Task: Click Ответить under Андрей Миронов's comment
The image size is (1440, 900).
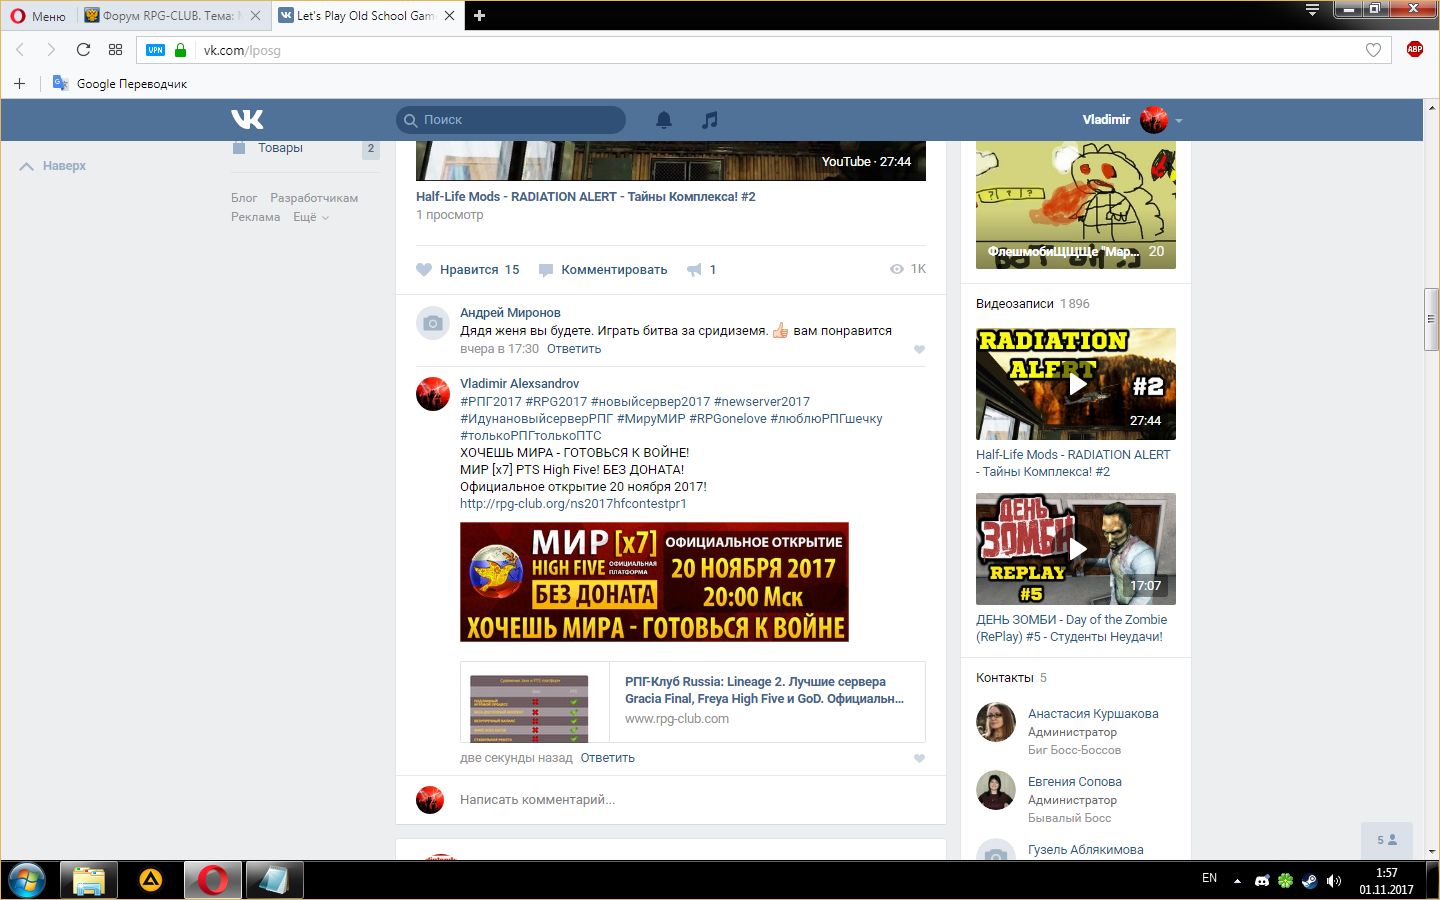Action: coord(574,349)
